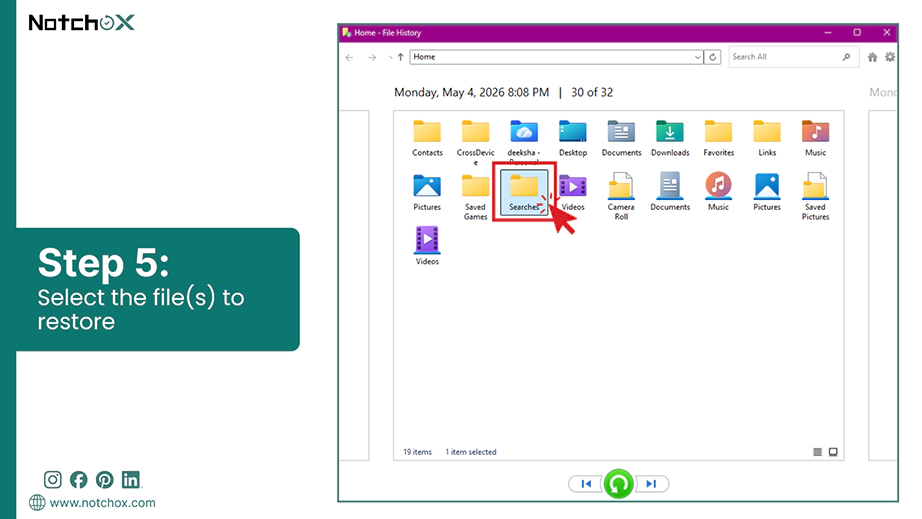Select the Saved Games folder
This screenshot has height=519, width=922.
click(475, 197)
